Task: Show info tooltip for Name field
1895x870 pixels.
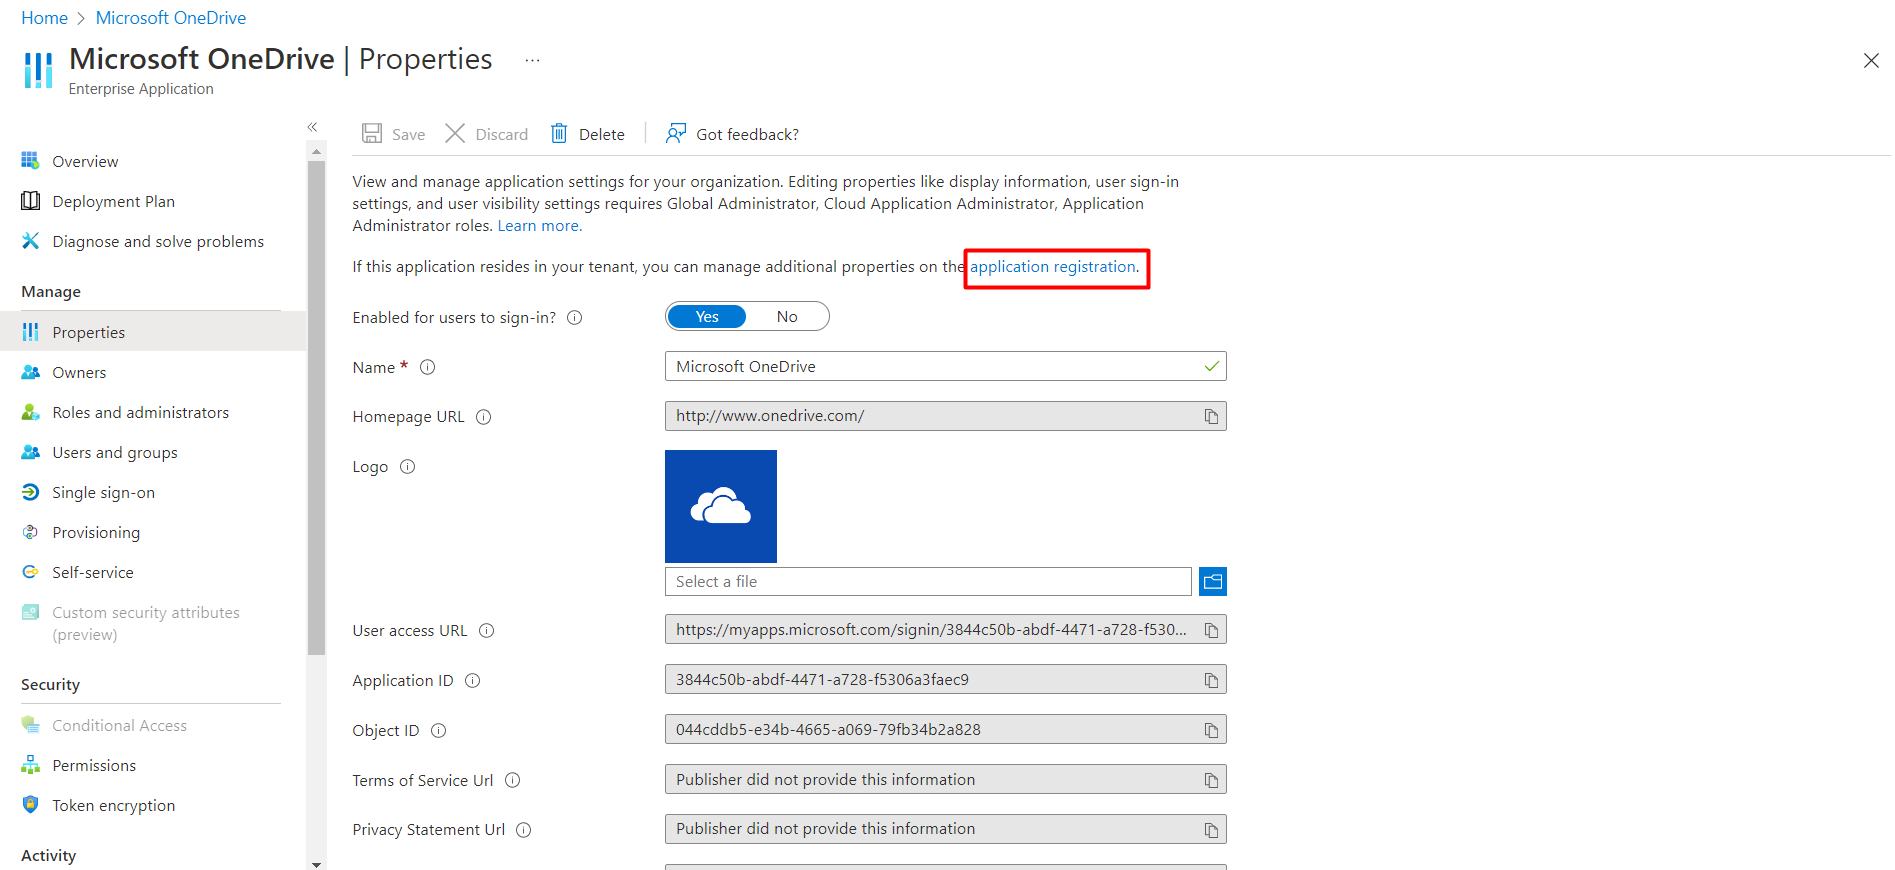Action: (428, 367)
